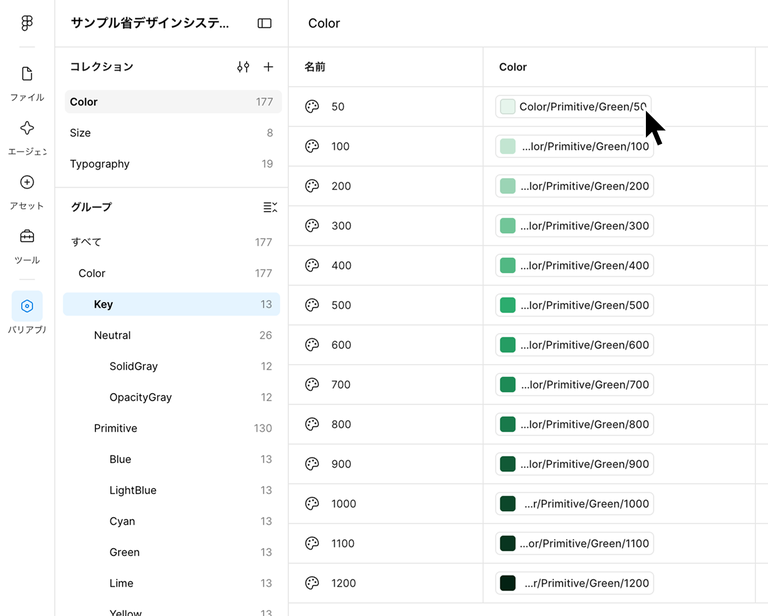768x616 pixels.
Task: Click the サンプル省デザインシステ... file title
Action: [150, 23]
